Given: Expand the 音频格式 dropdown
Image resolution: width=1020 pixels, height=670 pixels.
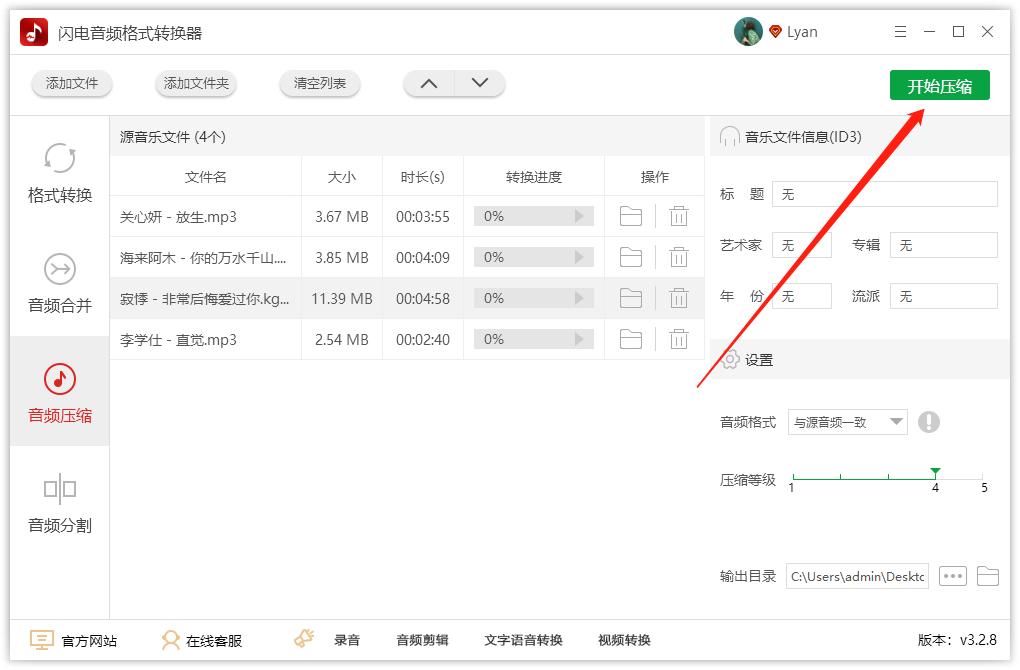Looking at the screenshot, I should (x=847, y=422).
